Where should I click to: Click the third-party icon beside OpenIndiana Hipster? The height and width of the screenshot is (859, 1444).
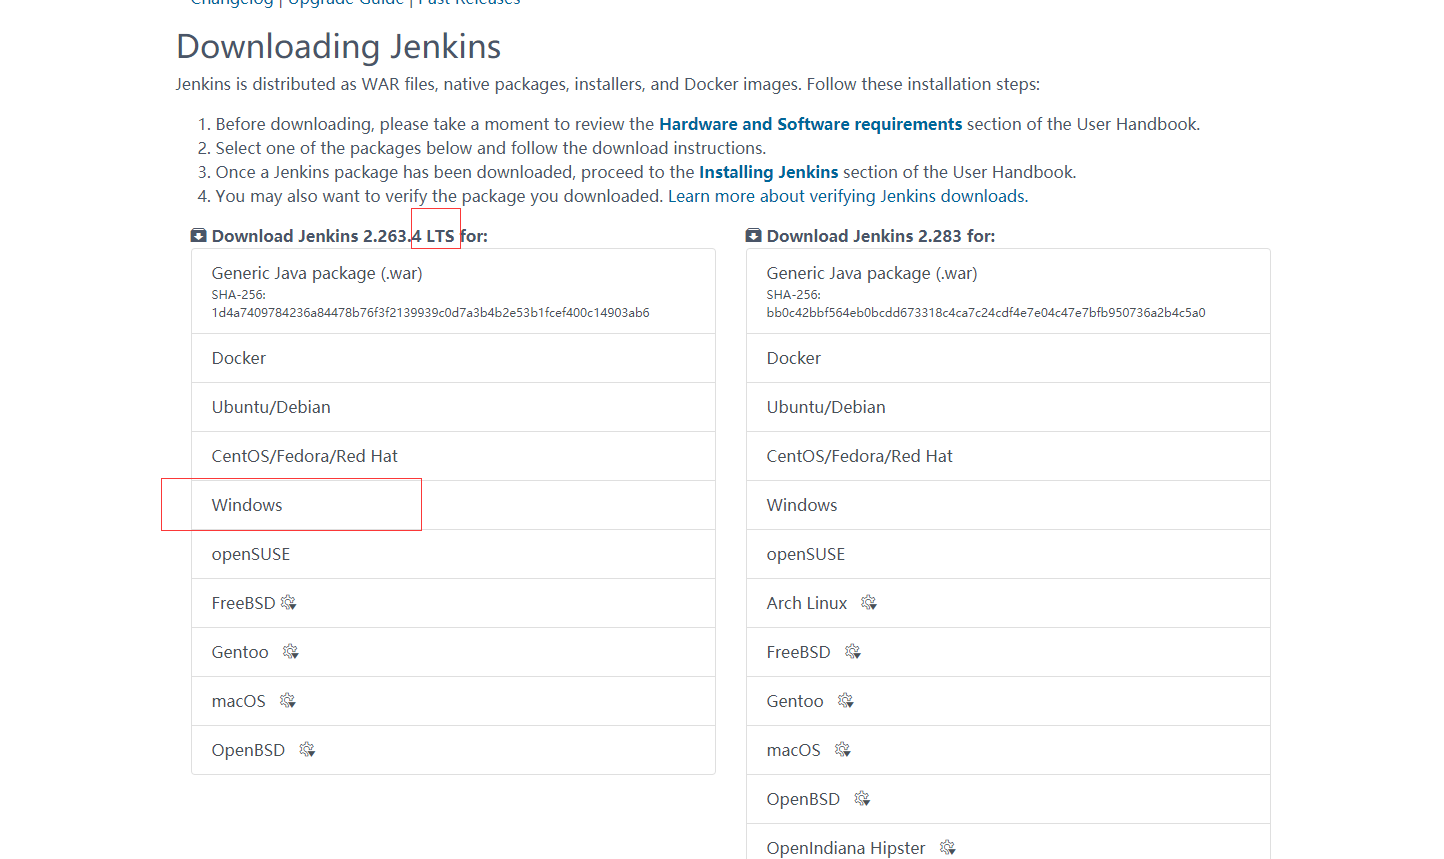point(947,847)
